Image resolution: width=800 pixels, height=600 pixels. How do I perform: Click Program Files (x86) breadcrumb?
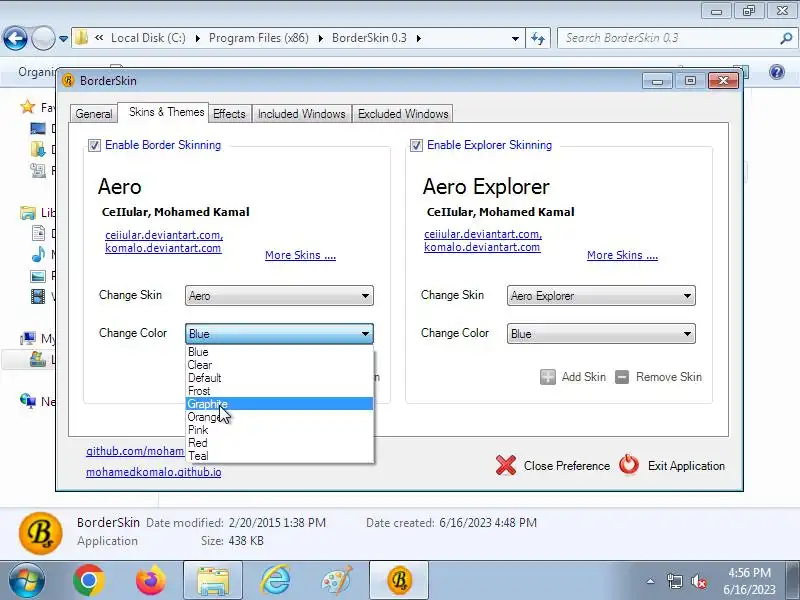coord(259,38)
